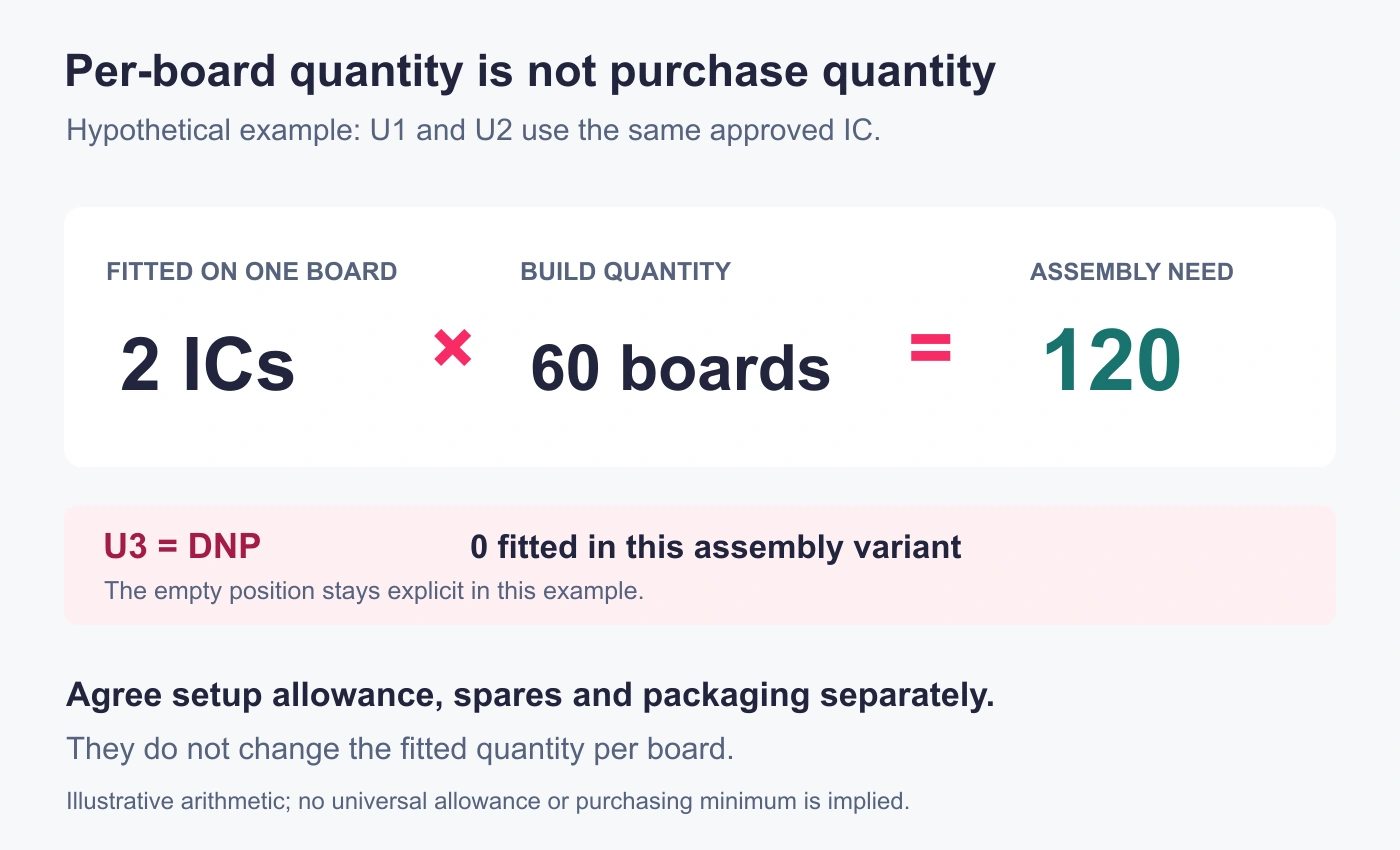Click the pink multiplication cross symbol
Viewport: 1400px width, 850px height.
pos(452,349)
